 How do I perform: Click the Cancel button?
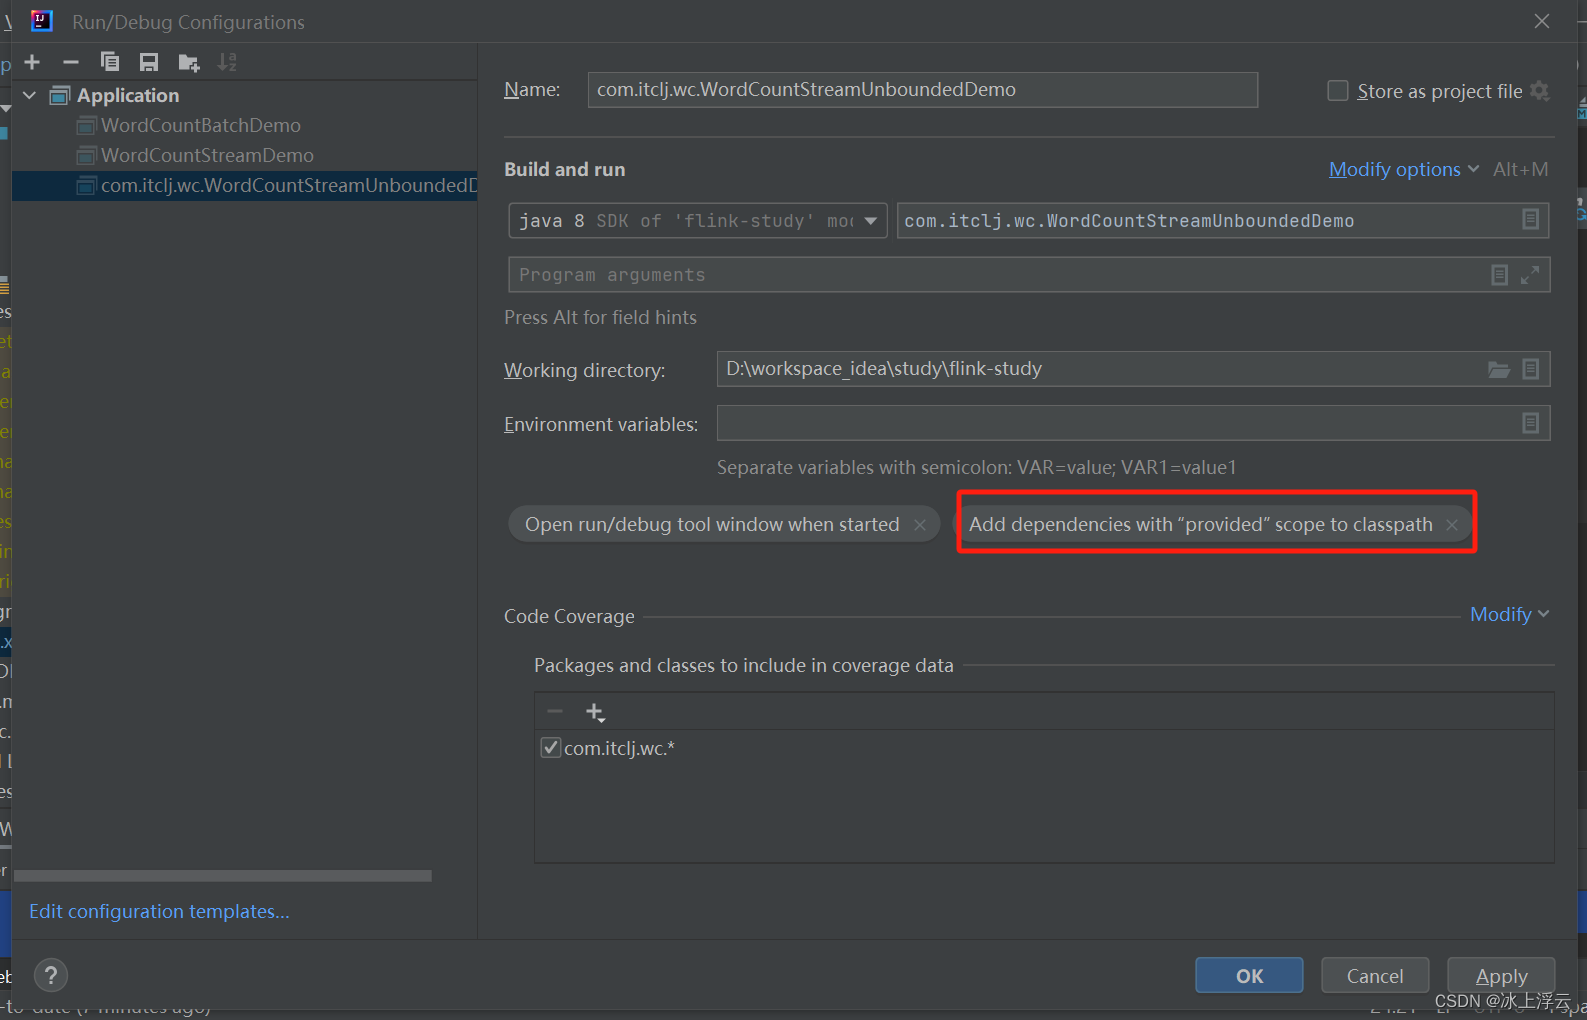click(1375, 975)
